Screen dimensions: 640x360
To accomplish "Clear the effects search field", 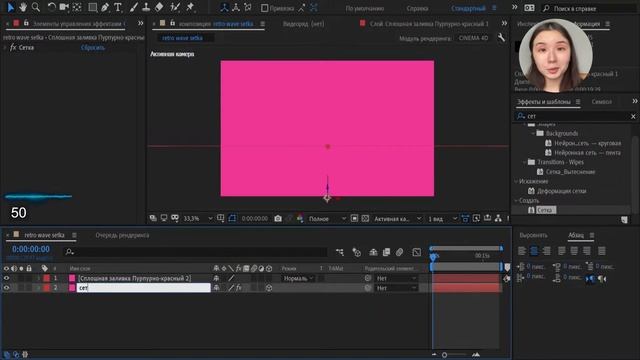I will (633, 116).
